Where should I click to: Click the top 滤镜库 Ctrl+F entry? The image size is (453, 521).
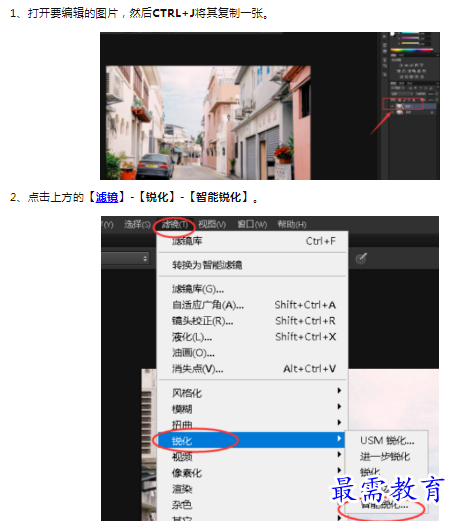[252, 241]
